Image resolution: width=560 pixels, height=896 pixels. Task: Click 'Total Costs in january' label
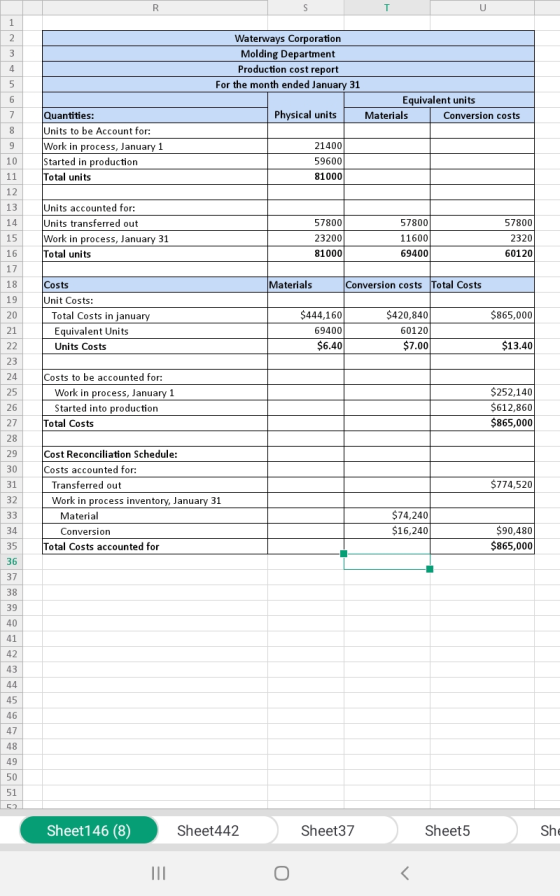[101, 315]
